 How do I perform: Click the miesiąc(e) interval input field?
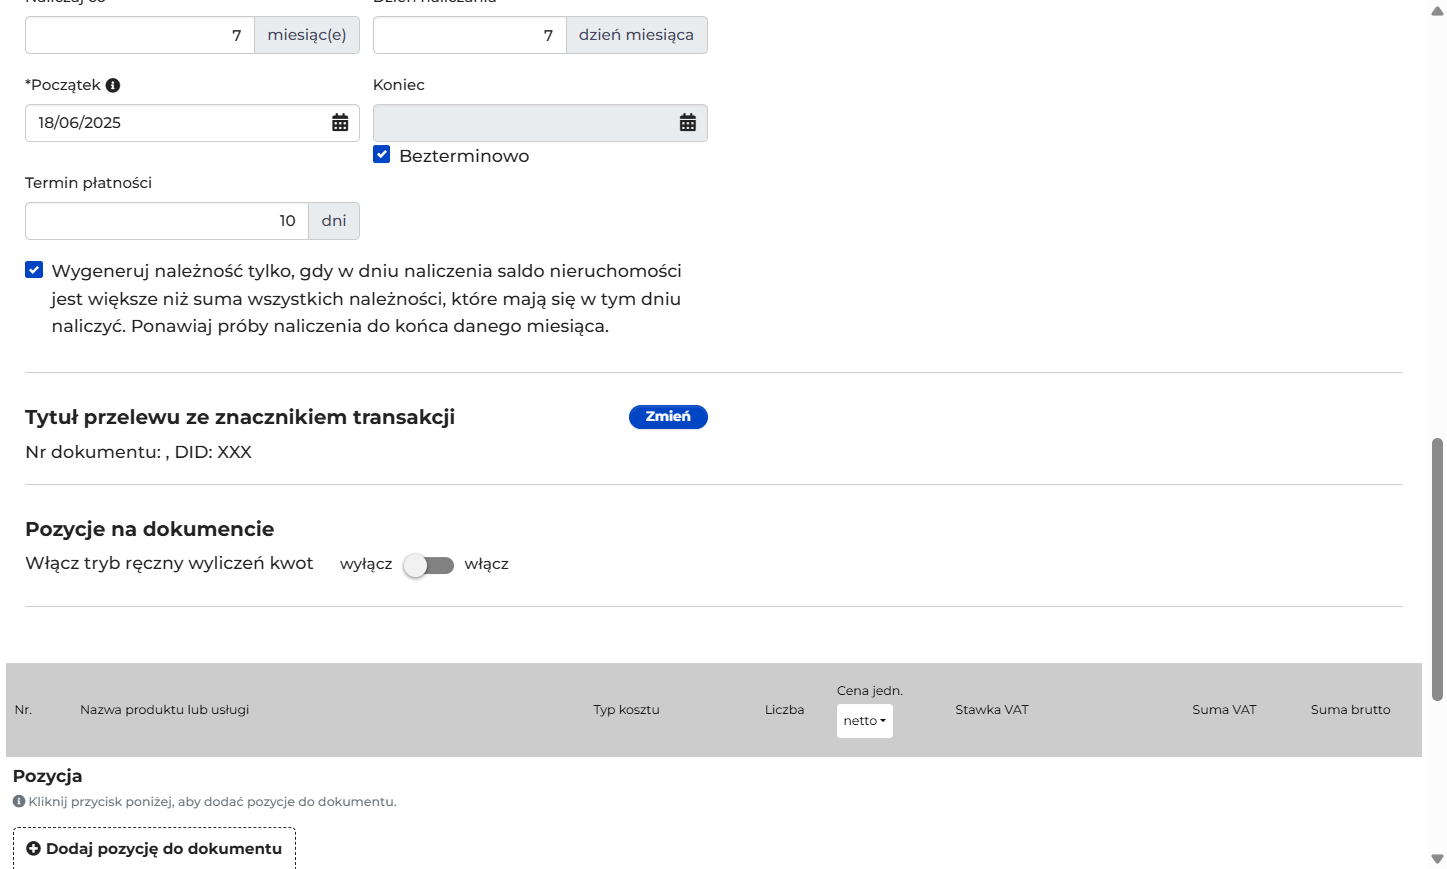[140, 35]
